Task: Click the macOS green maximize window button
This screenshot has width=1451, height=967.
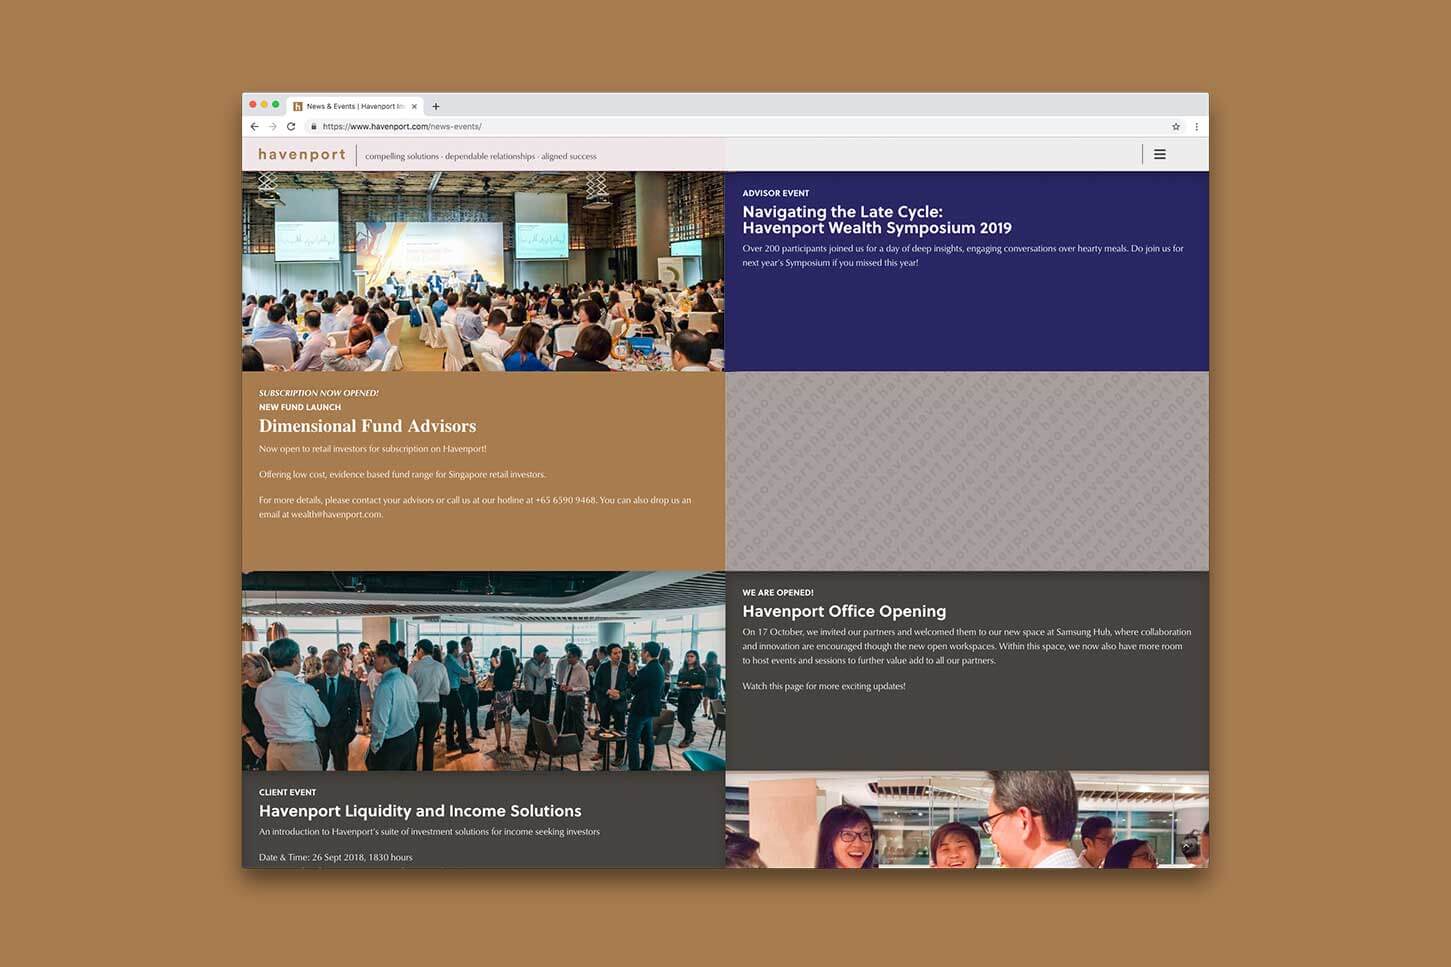Action: 276,105
